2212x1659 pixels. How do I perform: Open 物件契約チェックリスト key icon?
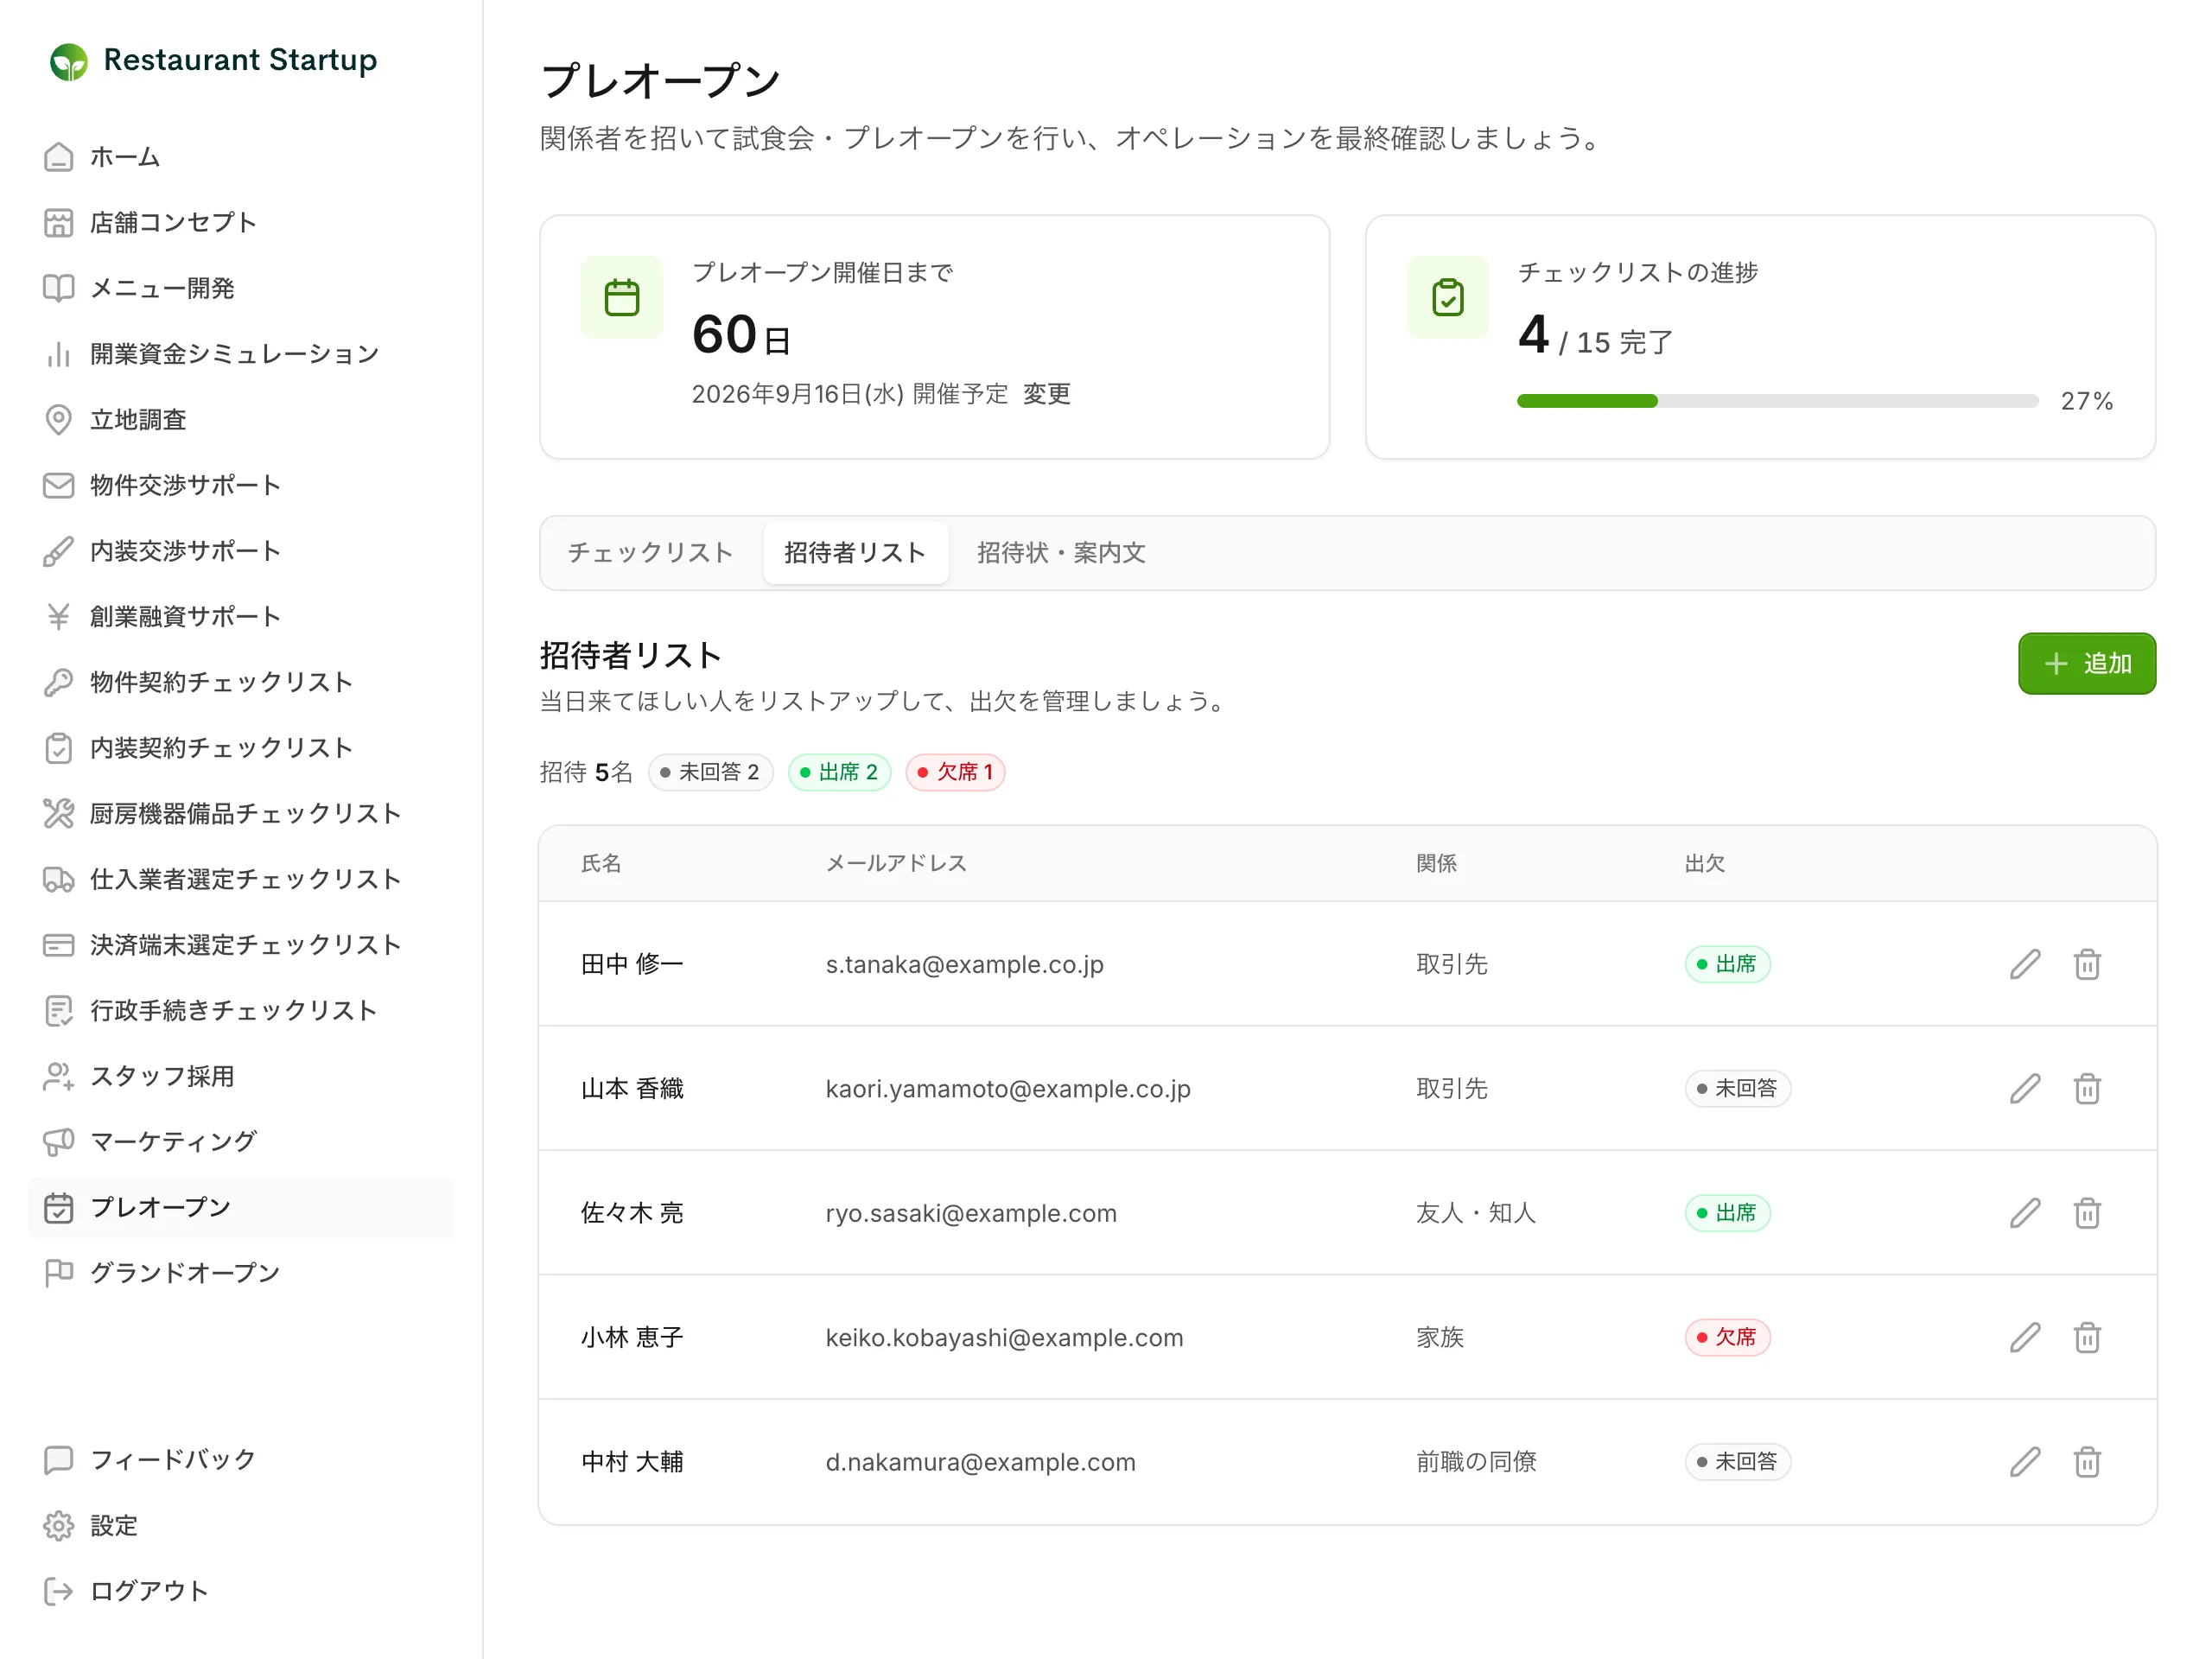coord(59,682)
